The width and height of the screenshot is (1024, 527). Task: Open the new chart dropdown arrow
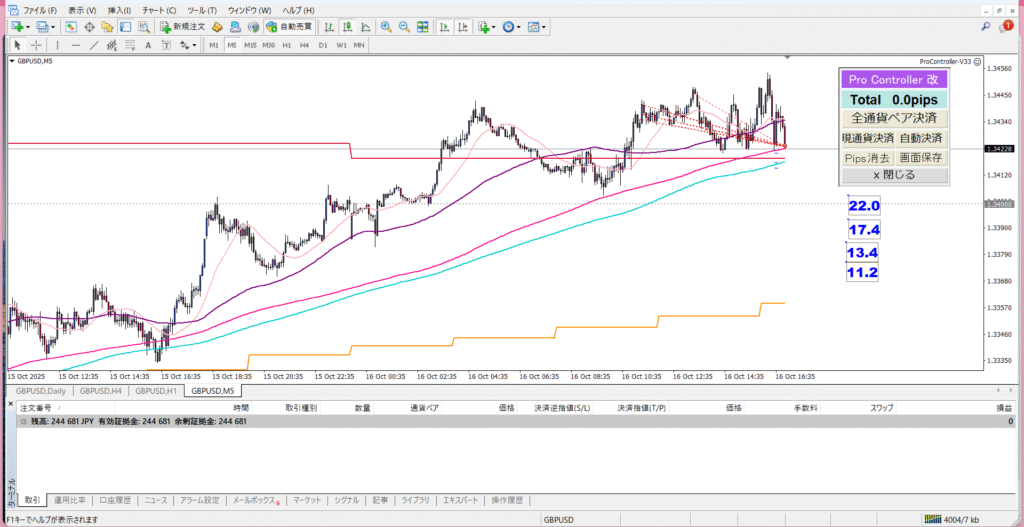28,26
